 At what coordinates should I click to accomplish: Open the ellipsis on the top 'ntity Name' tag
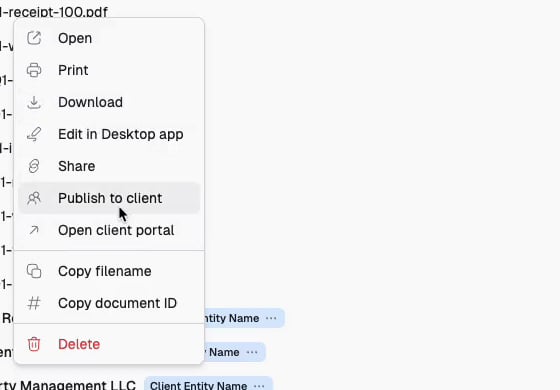[271, 318]
